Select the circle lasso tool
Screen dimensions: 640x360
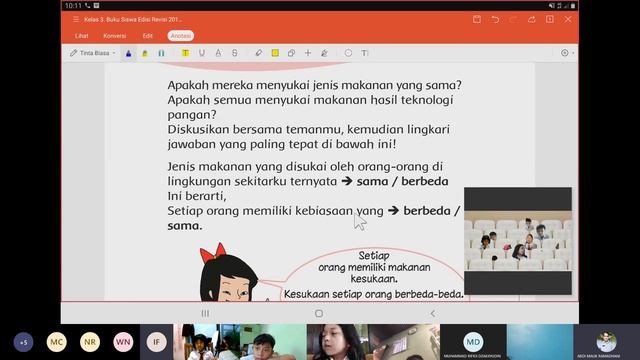pos(348,53)
